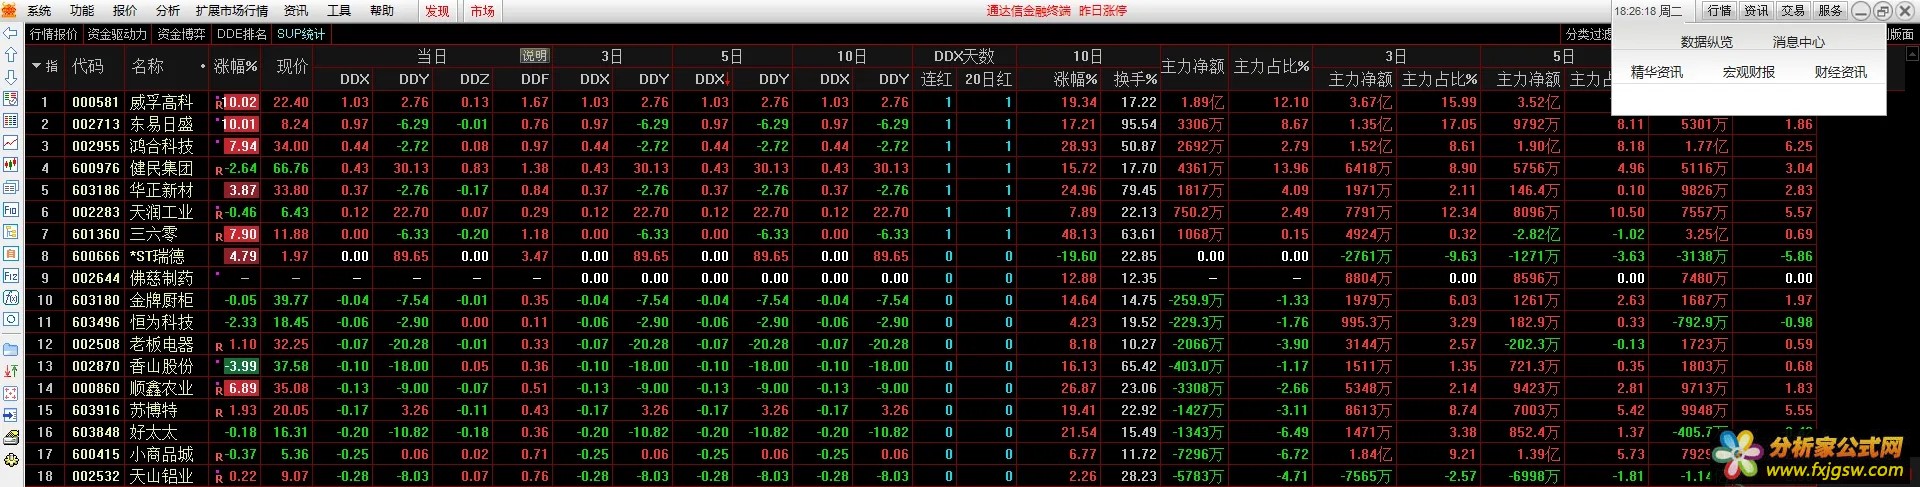Click the 说明 button in 当日 header
1920x487 pixels.
[x=534, y=56]
